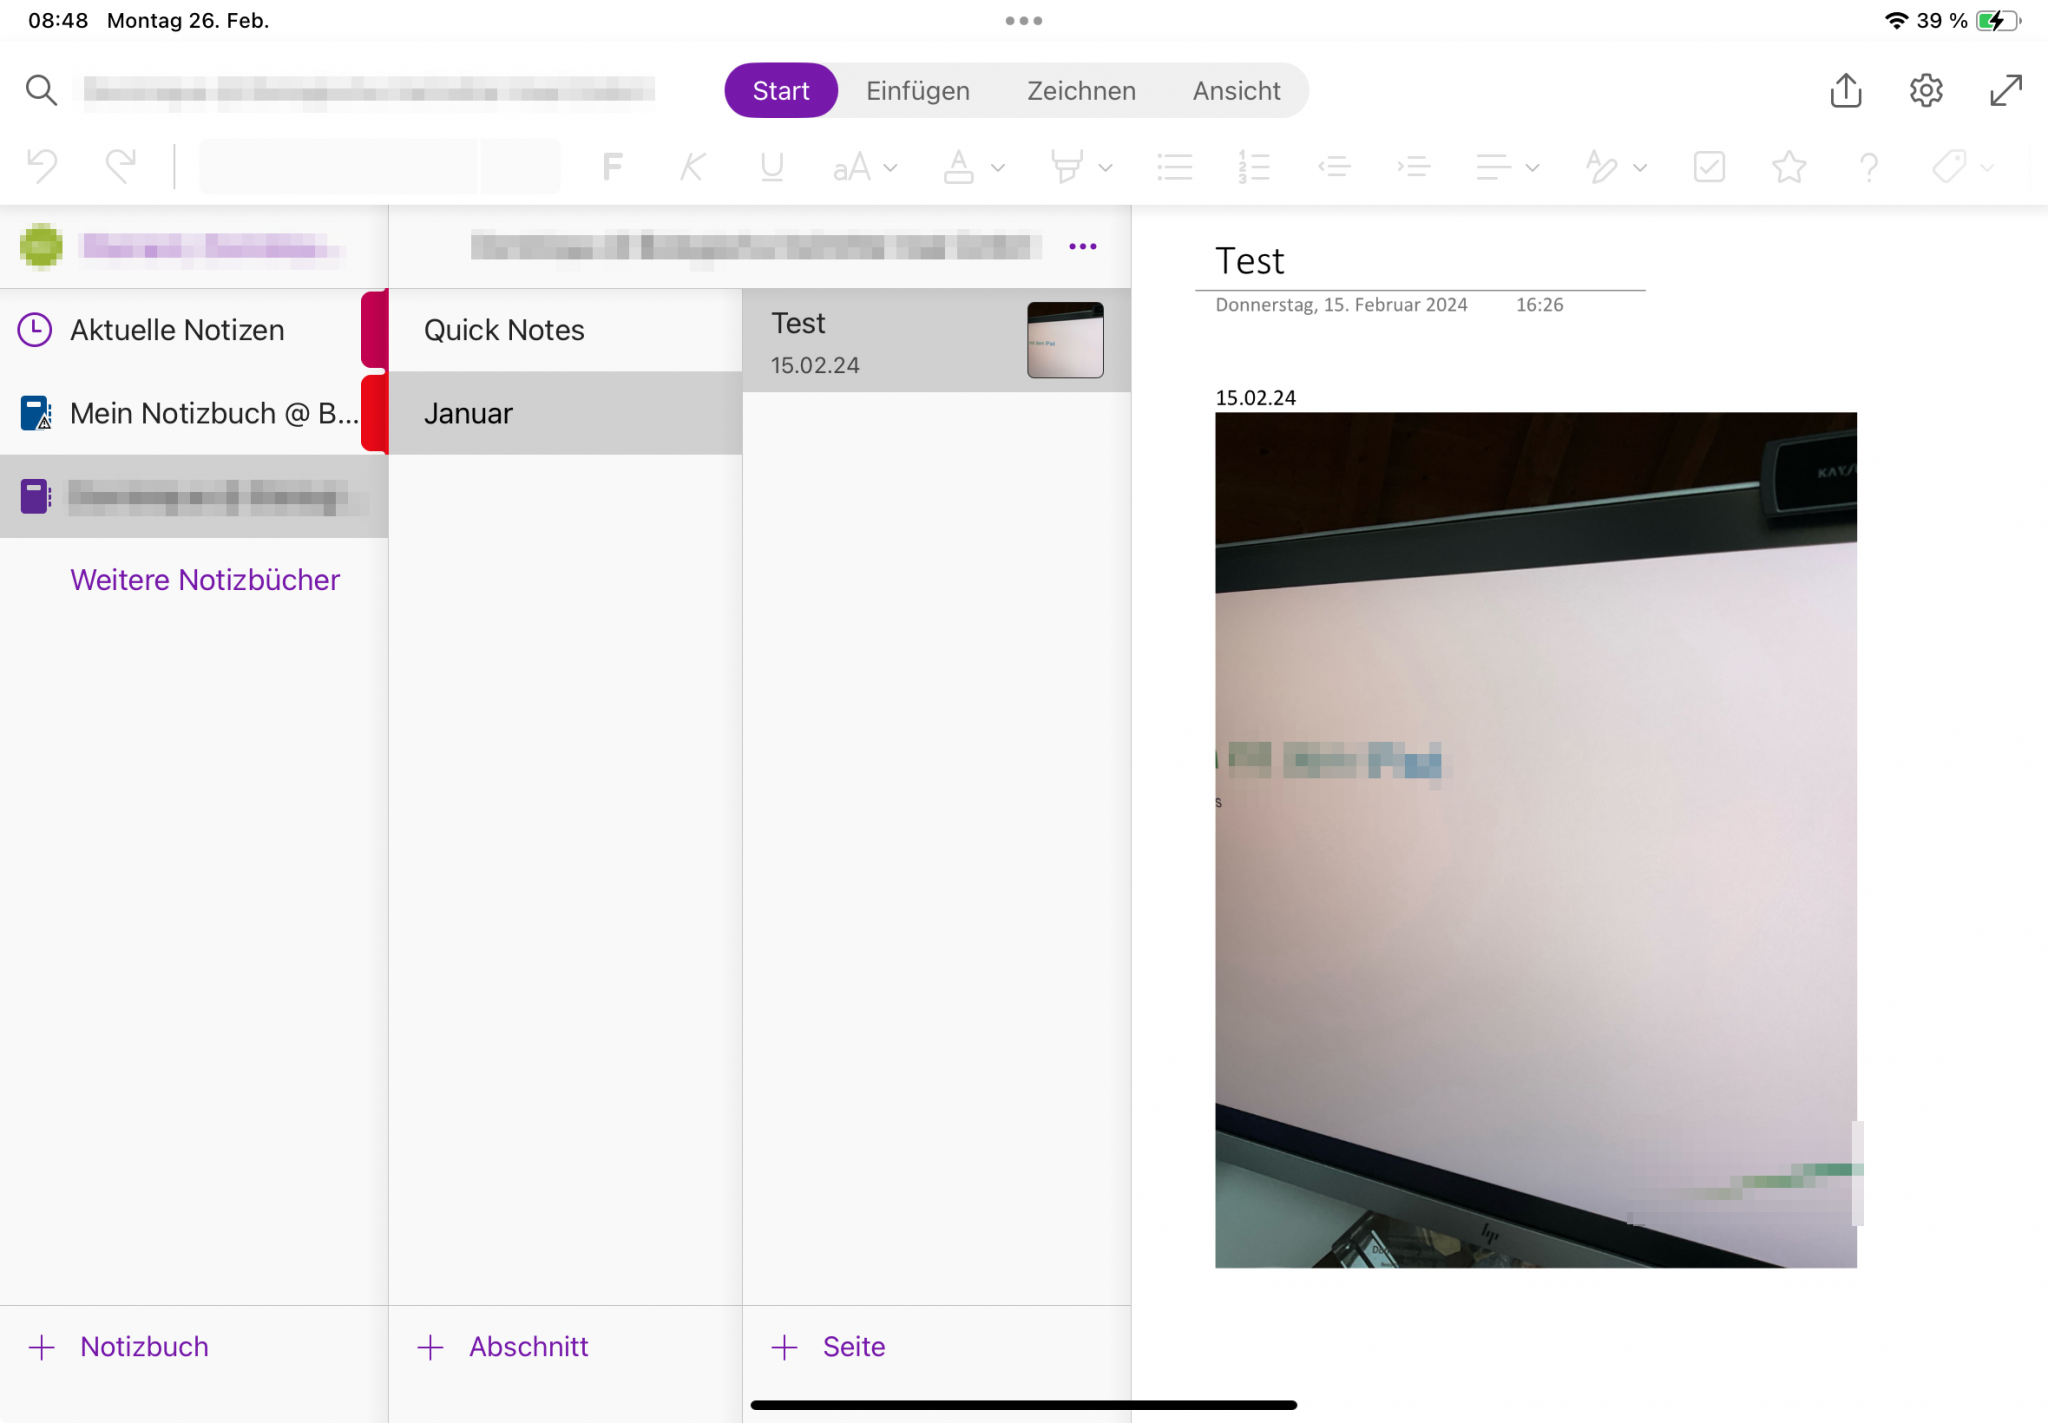Image resolution: width=2048 pixels, height=1423 pixels.
Task: Open the Zeichnen tab
Action: (x=1081, y=90)
